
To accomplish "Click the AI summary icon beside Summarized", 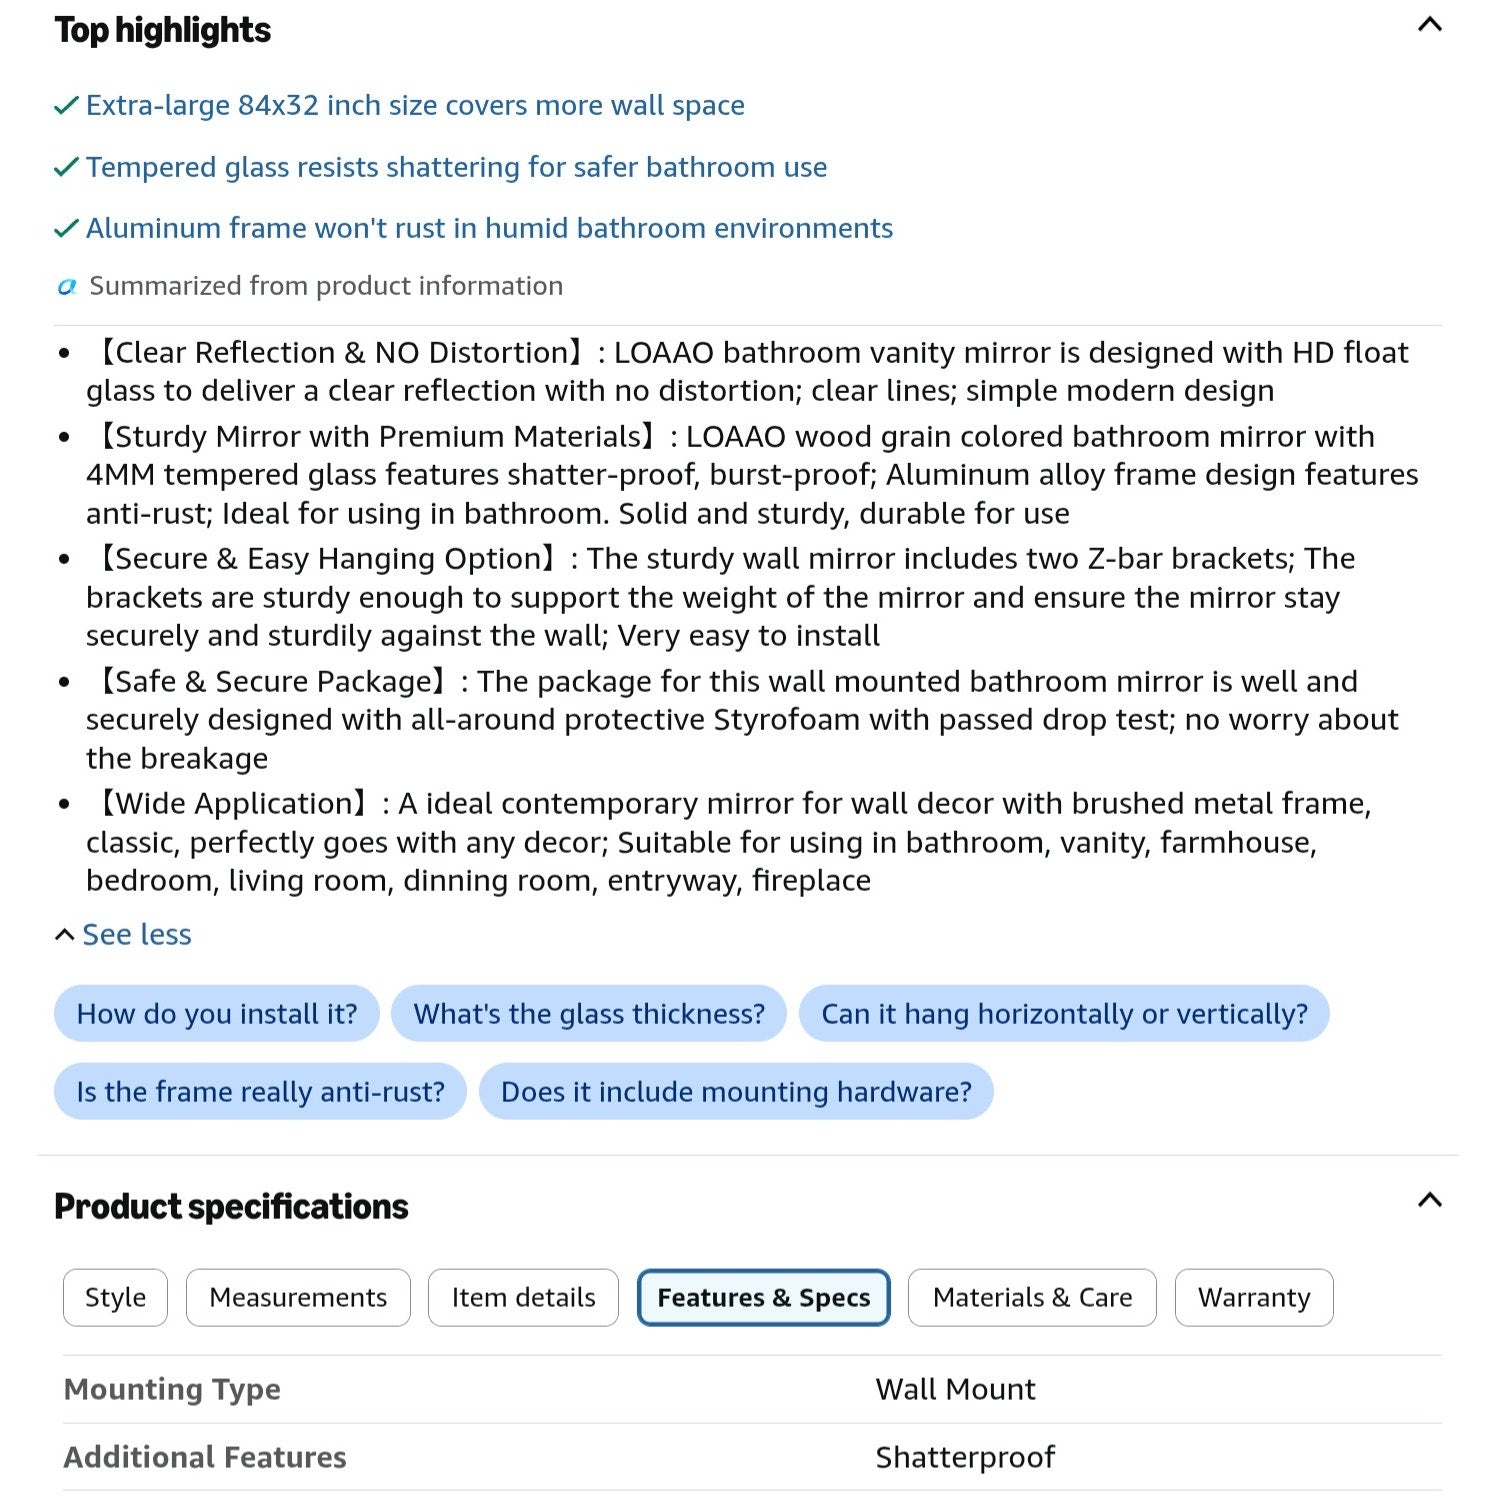I will 67,287.
